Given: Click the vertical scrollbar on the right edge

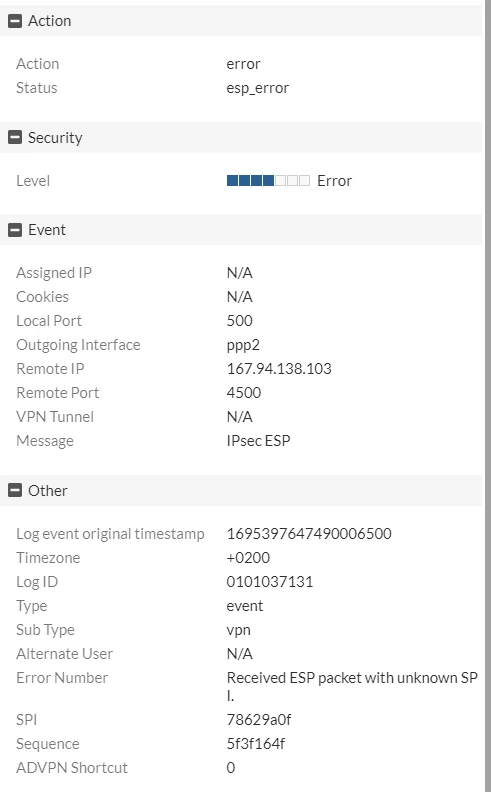Looking at the screenshot, I should 487,396.
